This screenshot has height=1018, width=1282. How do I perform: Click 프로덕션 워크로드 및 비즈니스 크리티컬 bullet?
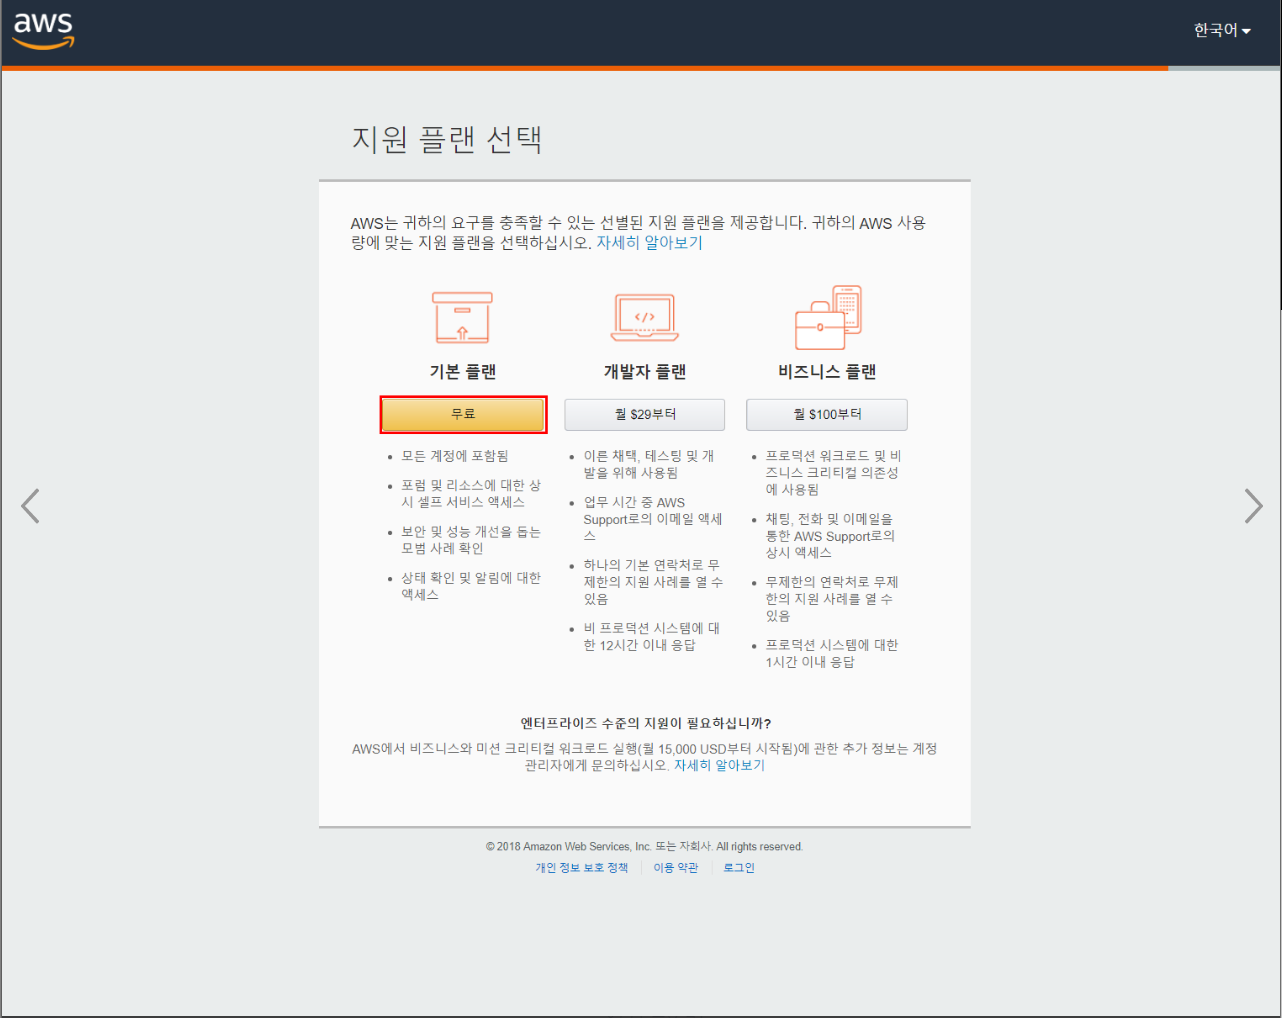834,472
